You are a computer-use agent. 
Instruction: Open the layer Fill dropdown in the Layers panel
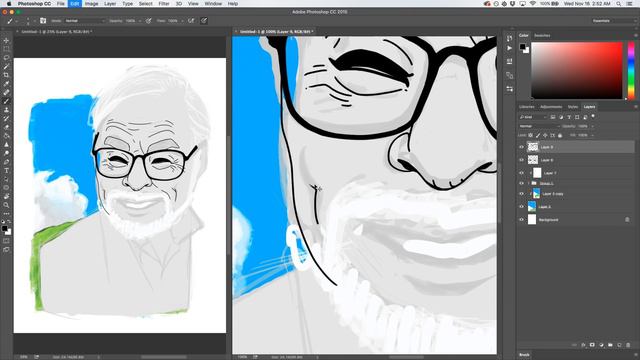pyautogui.click(x=592, y=135)
